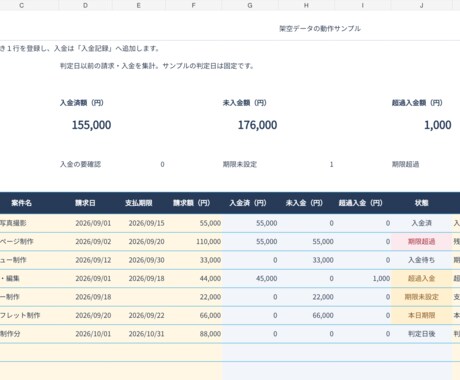This screenshot has width=460, height=380.
Task: Click the 超過入金 status cell in the 44,000 row
Action: click(x=421, y=278)
